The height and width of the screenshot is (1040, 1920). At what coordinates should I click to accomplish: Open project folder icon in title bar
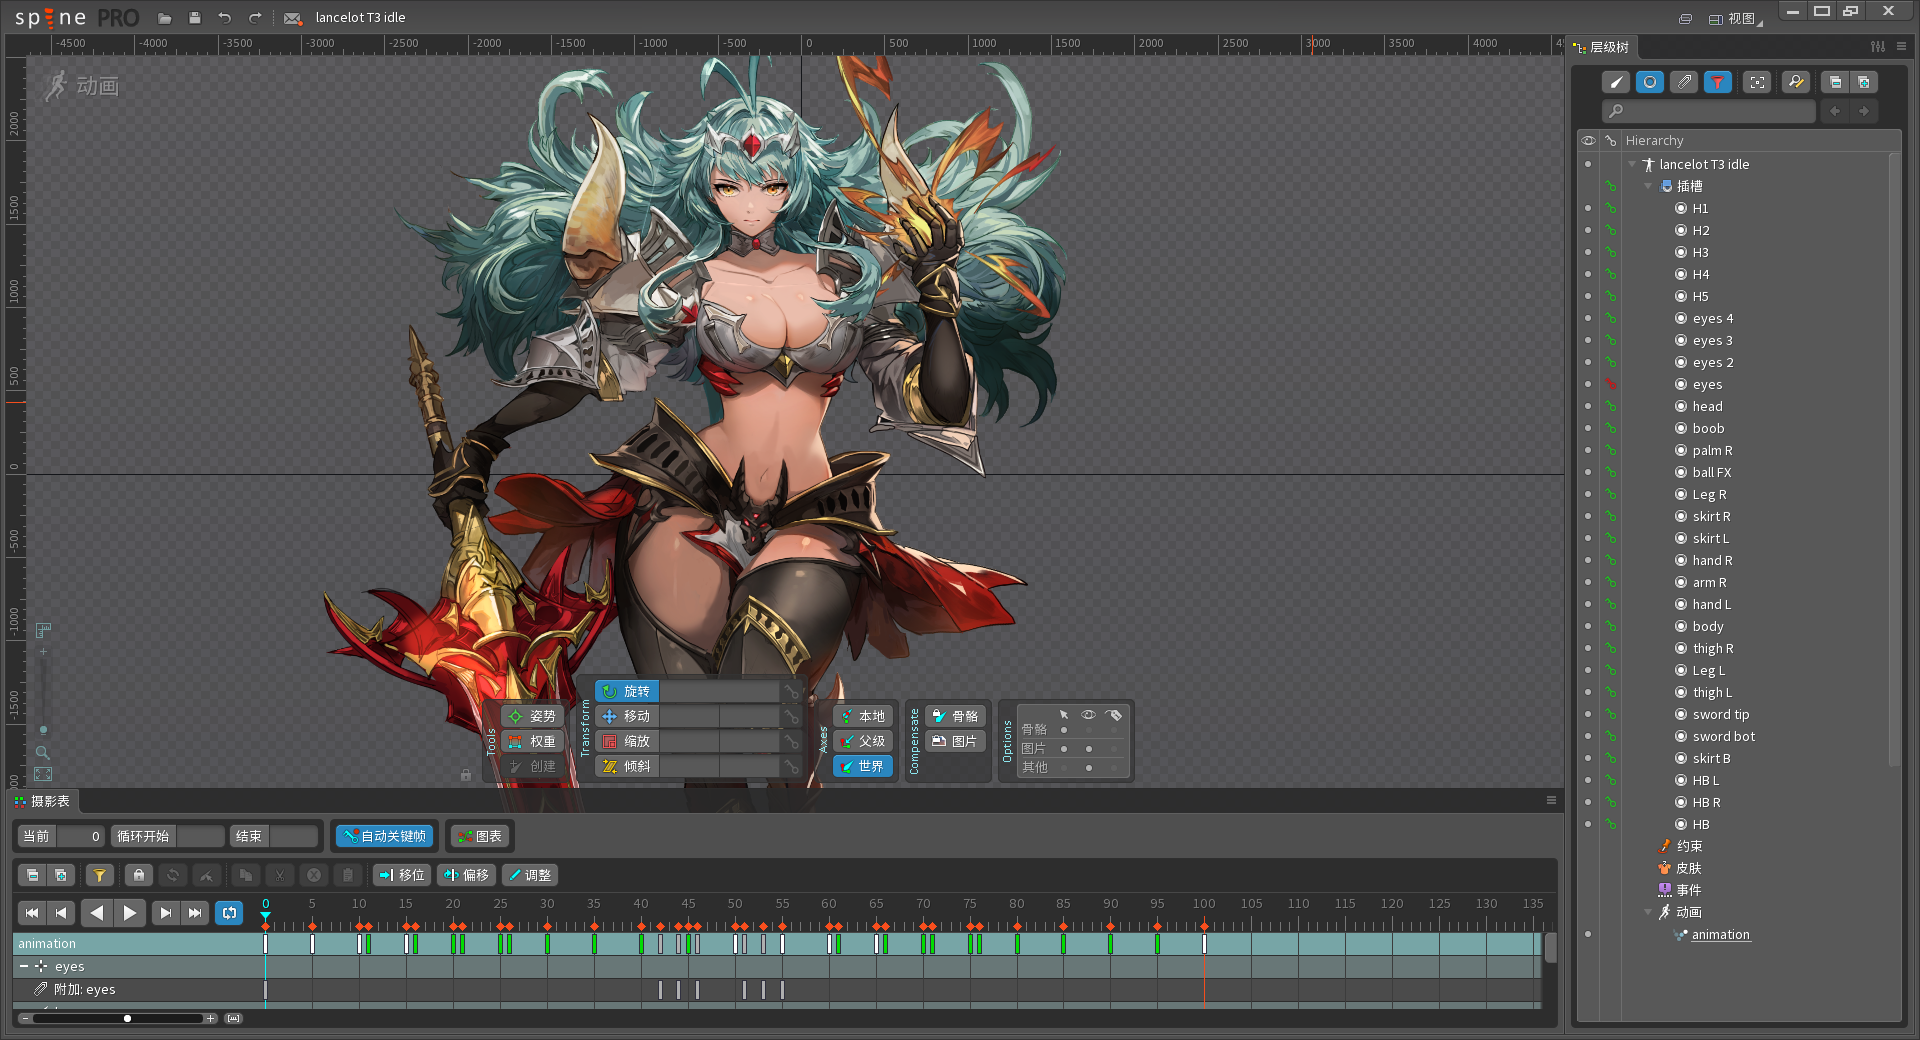click(x=165, y=18)
